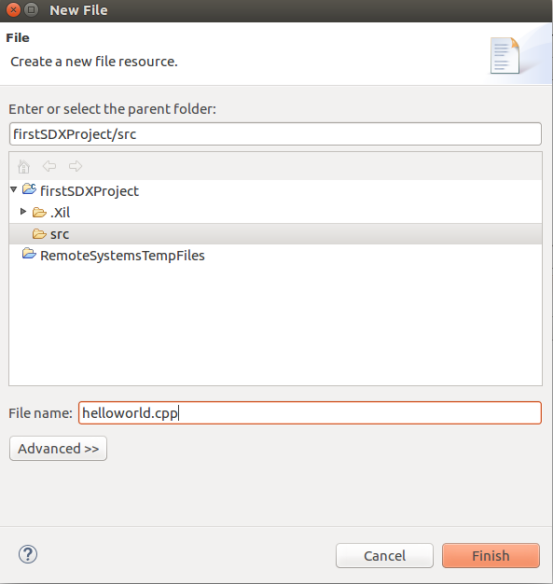Select firstSDXProject label in tree
The image size is (554, 584).
click(x=89, y=191)
